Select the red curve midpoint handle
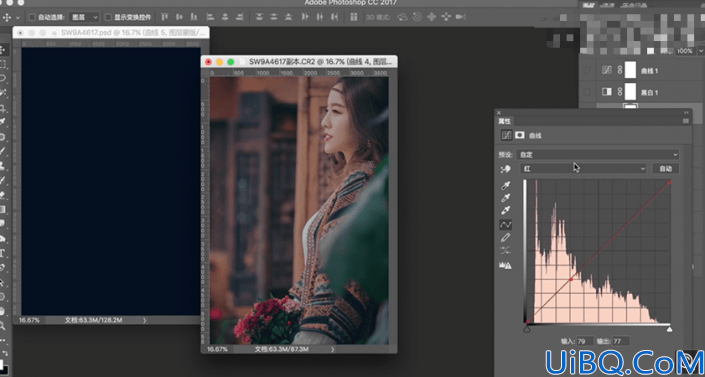Screen dimensions: 705x377 click(x=571, y=279)
